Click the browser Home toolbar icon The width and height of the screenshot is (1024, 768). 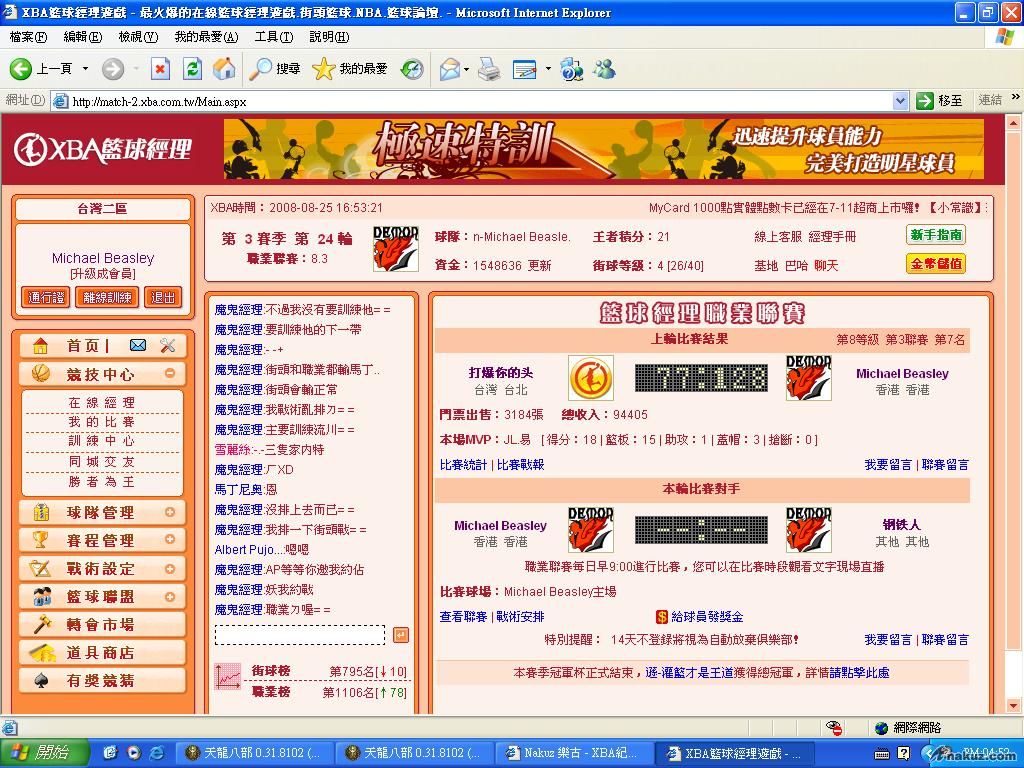pyautogui.click(x=224, y=68)
